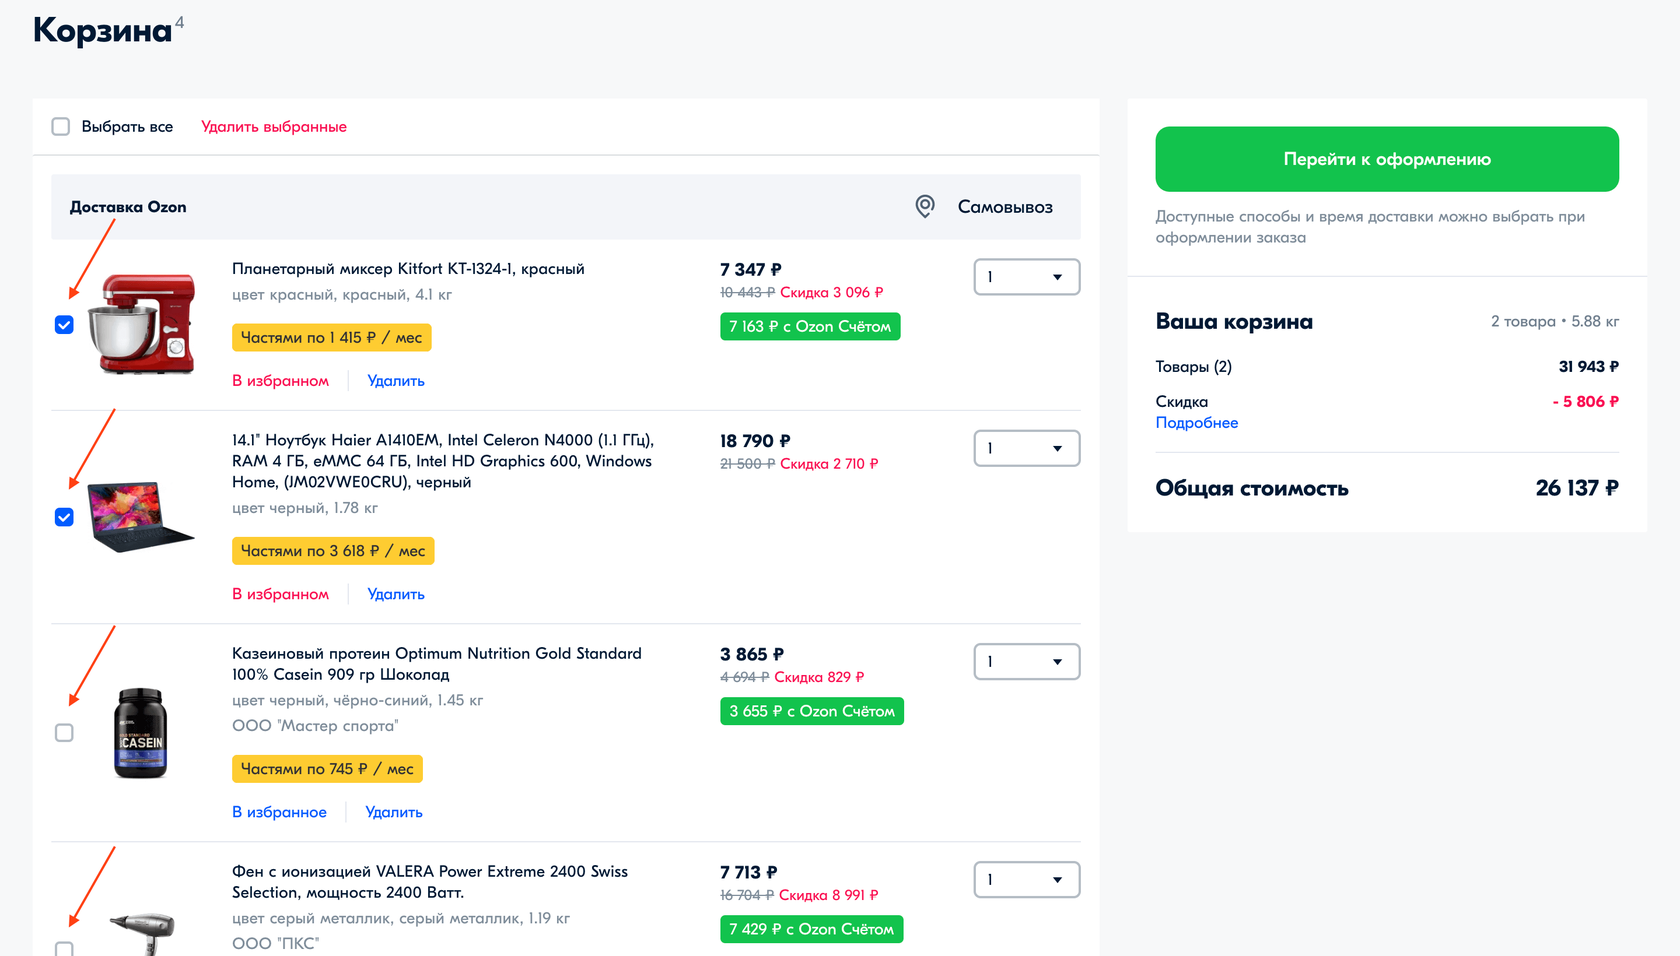The width and height of the screenshot is (1680, 956).
Task: Open quantity dropdown for Haier laptop
Action: [x=1027, y=448]
